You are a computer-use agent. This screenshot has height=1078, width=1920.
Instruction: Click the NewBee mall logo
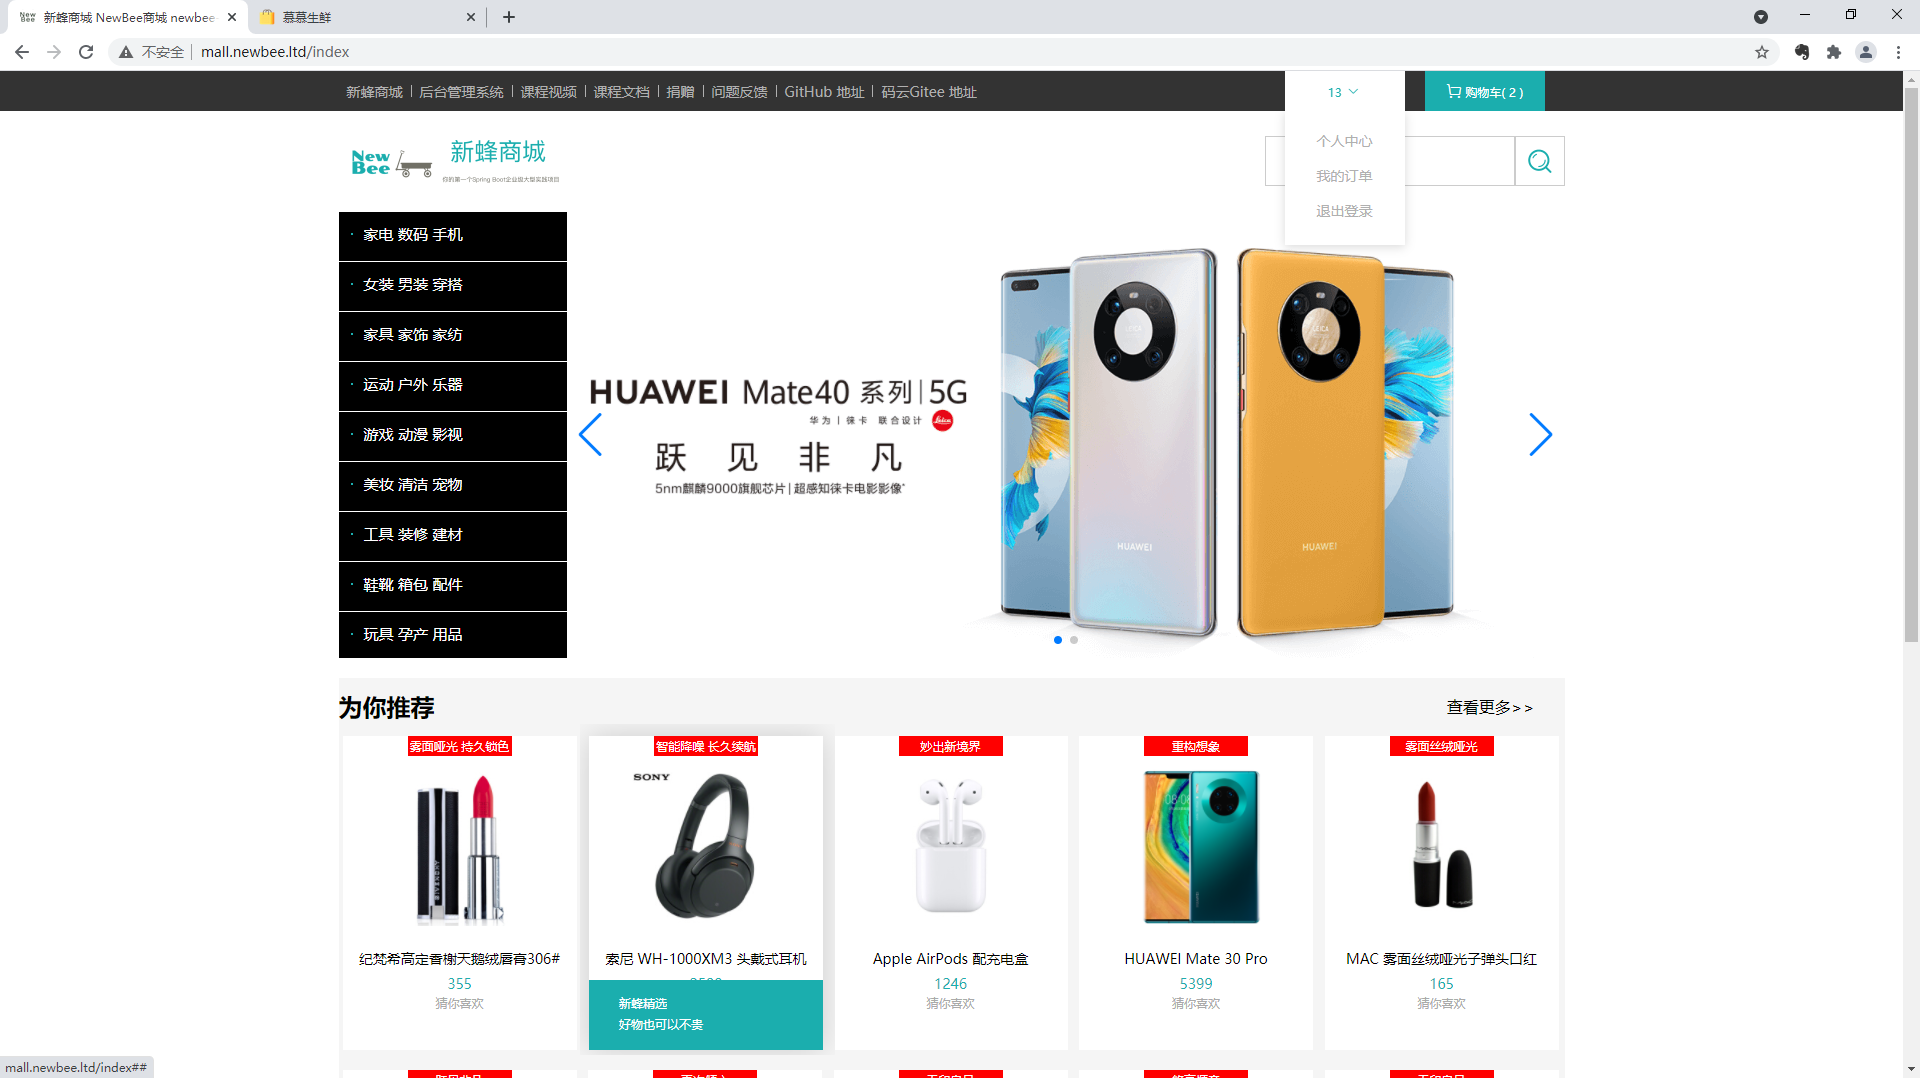455,161
